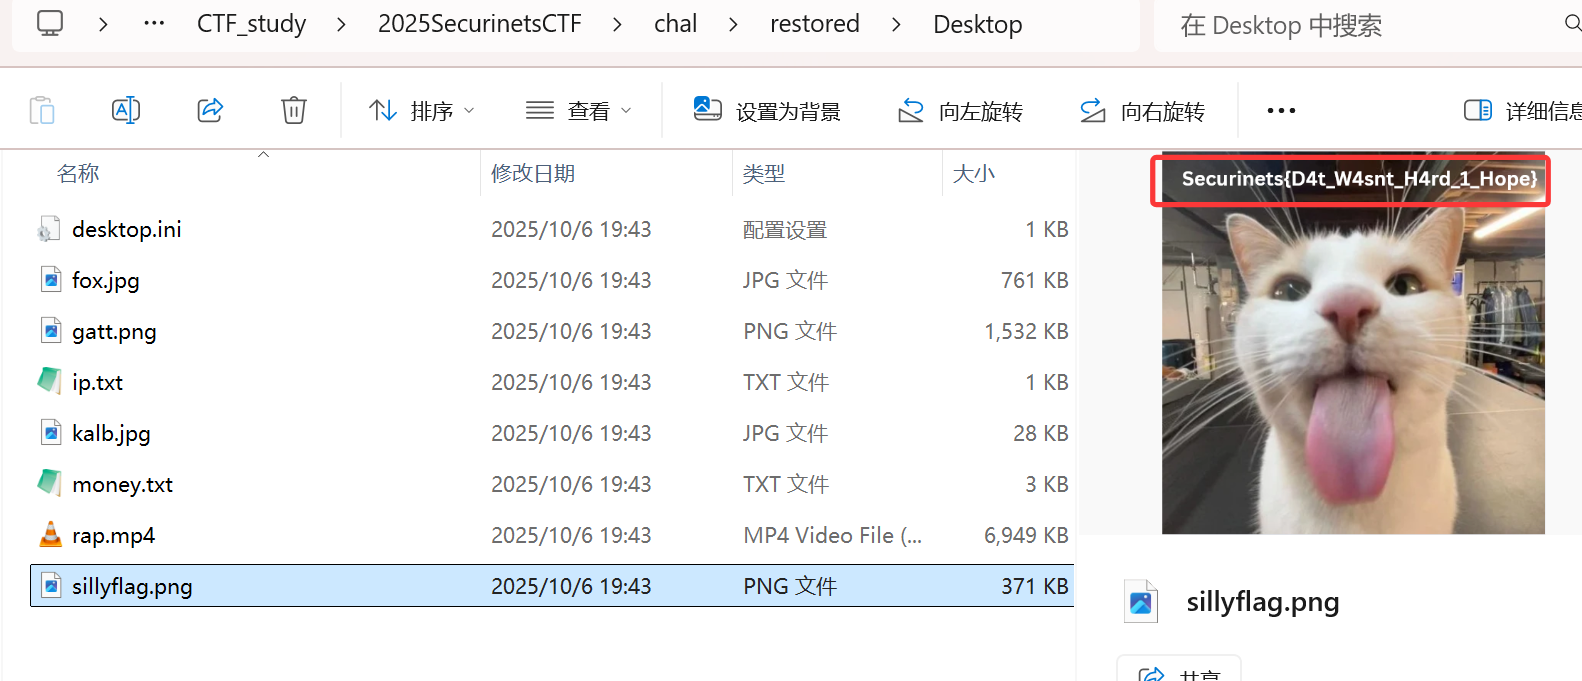The image size is (1582, 681).
Task: Select the rap.mp4 video file
Action: point(551,535)
